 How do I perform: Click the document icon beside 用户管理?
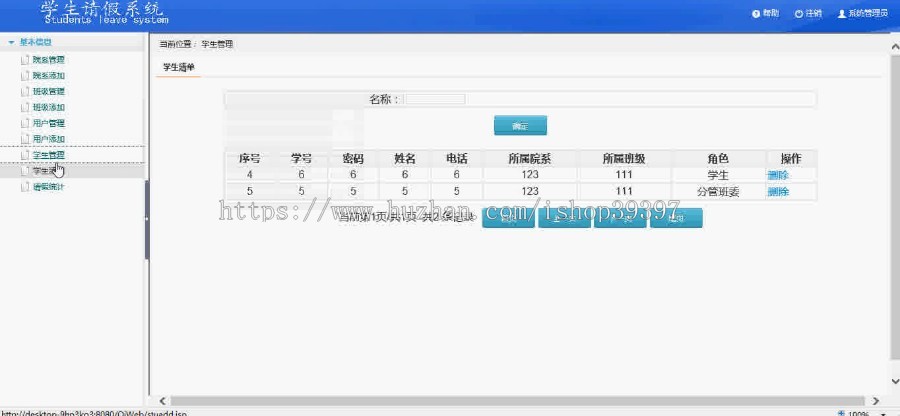point(25,123)
